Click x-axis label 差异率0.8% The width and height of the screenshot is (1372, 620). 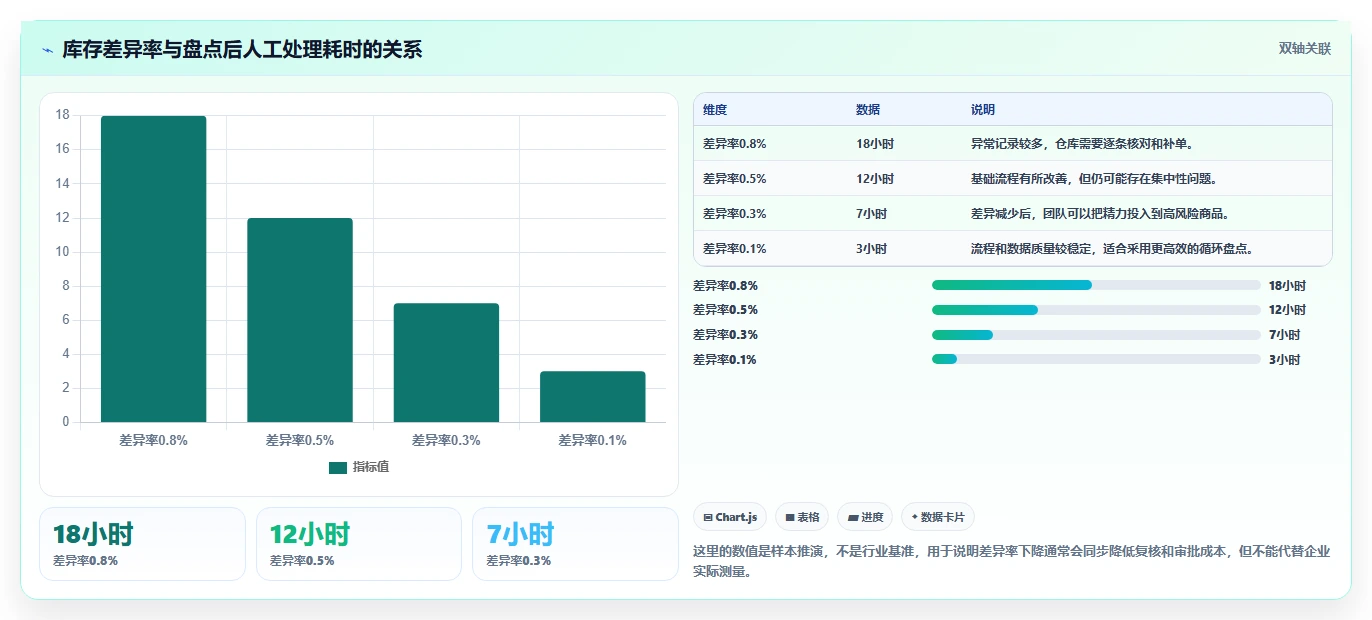pos(154,440)
